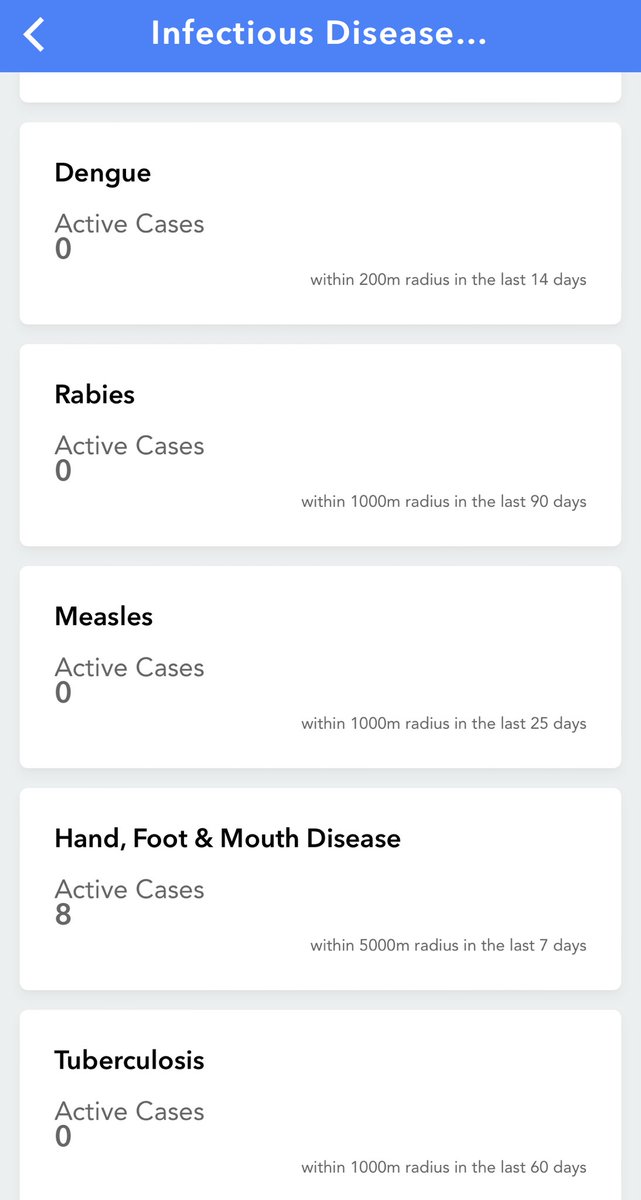Tap Measles 25 days radius note
Image resolution: width=641 pixels, height=1200 pixels.
(443, 724)
